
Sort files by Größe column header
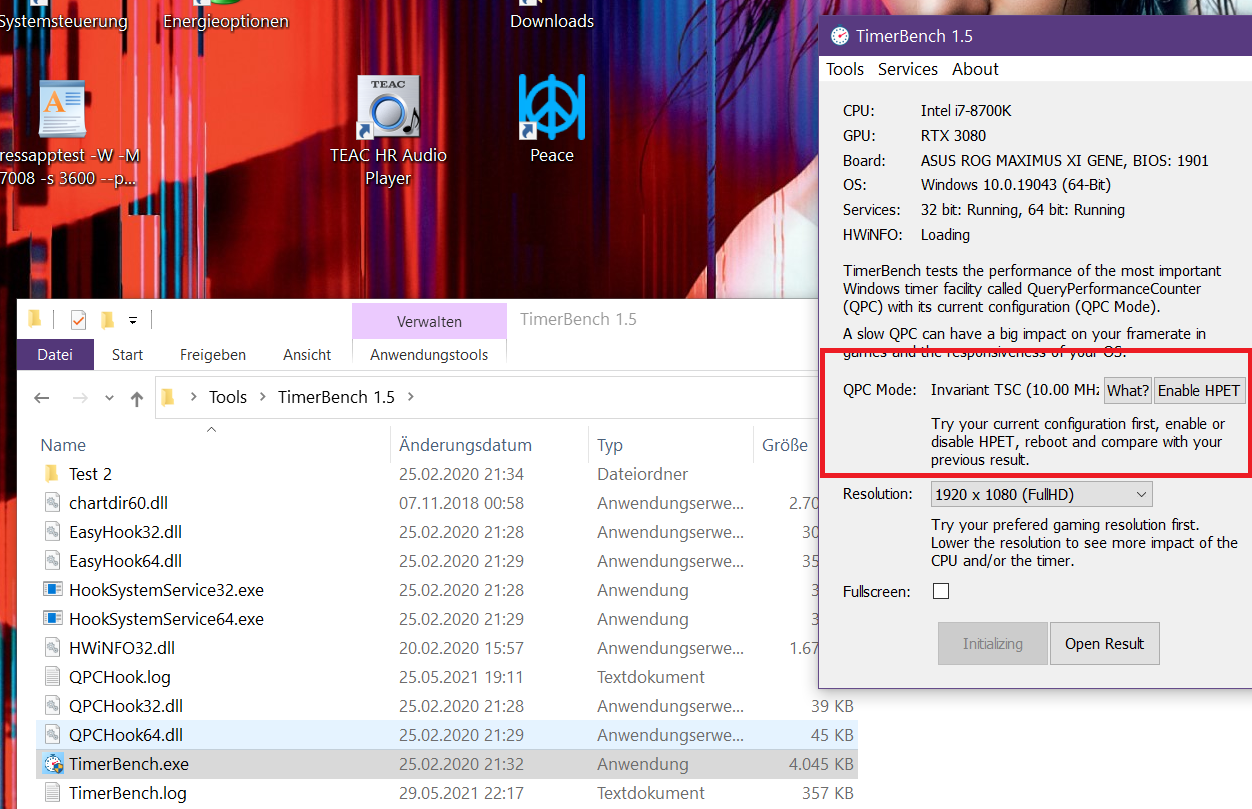[x=785, y=445]
